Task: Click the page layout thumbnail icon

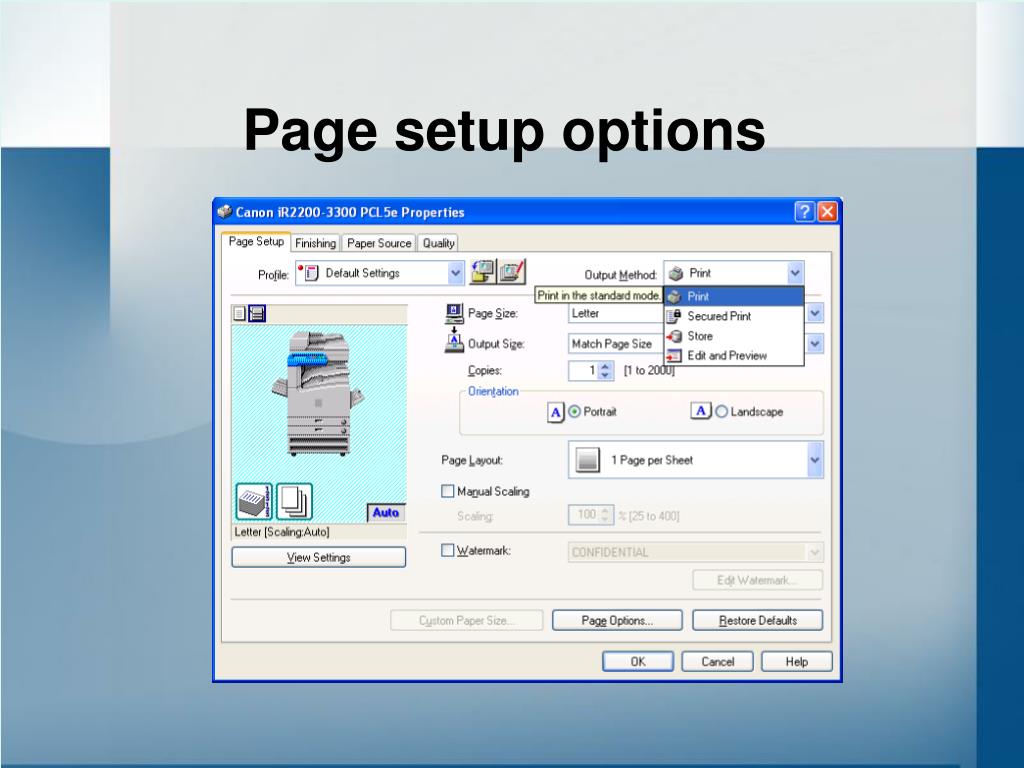Action: tap(588, 460)
